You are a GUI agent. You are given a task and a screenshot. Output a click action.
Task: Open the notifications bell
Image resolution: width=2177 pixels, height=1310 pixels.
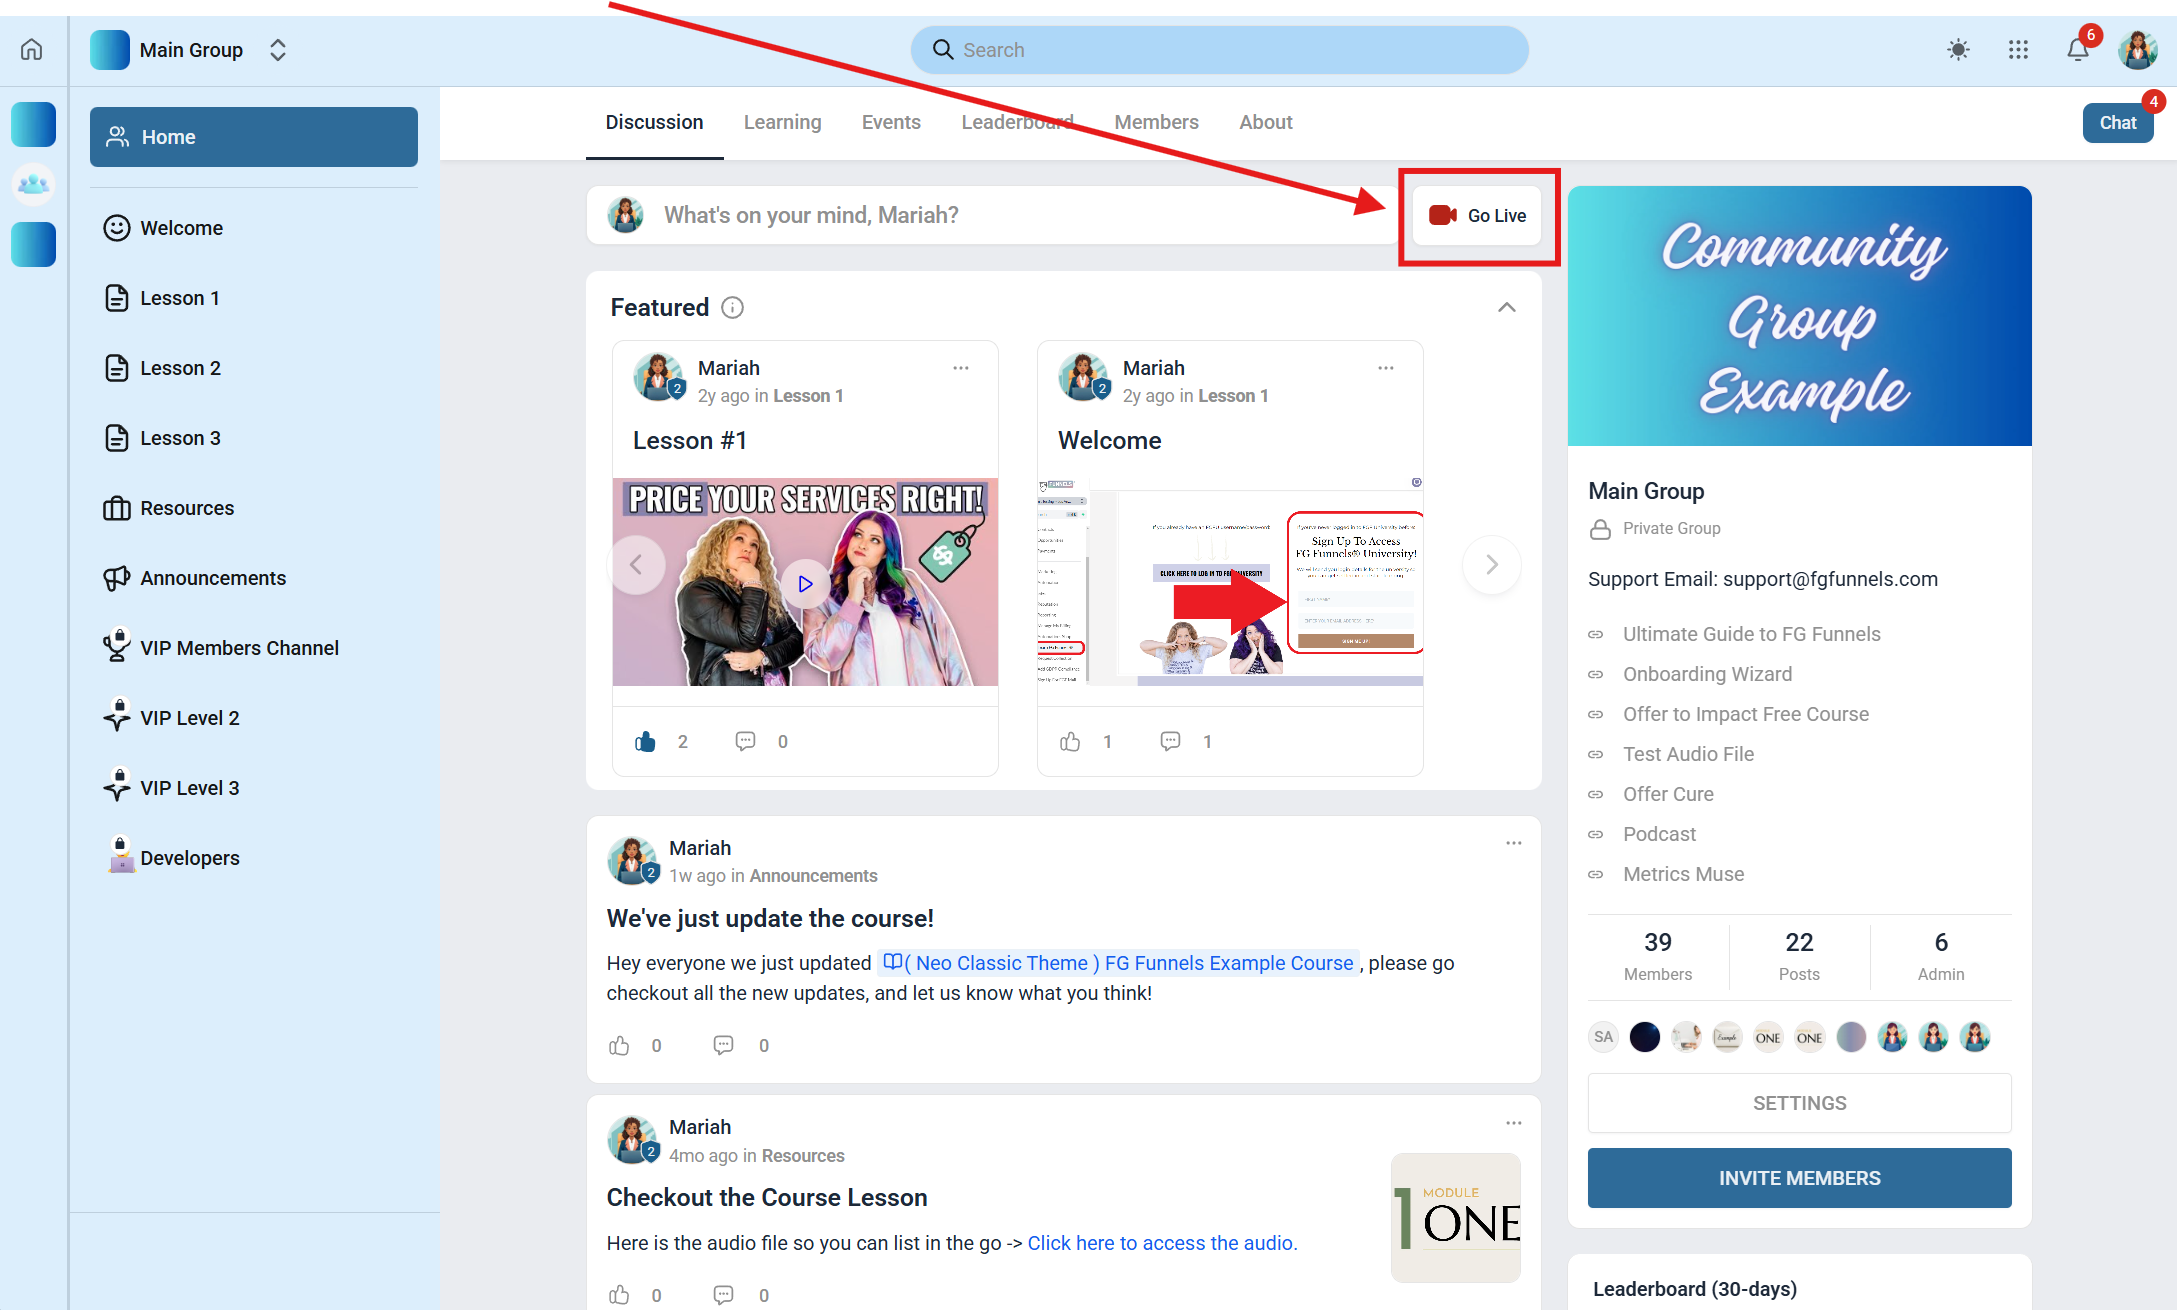click(x=2078, y=50)
